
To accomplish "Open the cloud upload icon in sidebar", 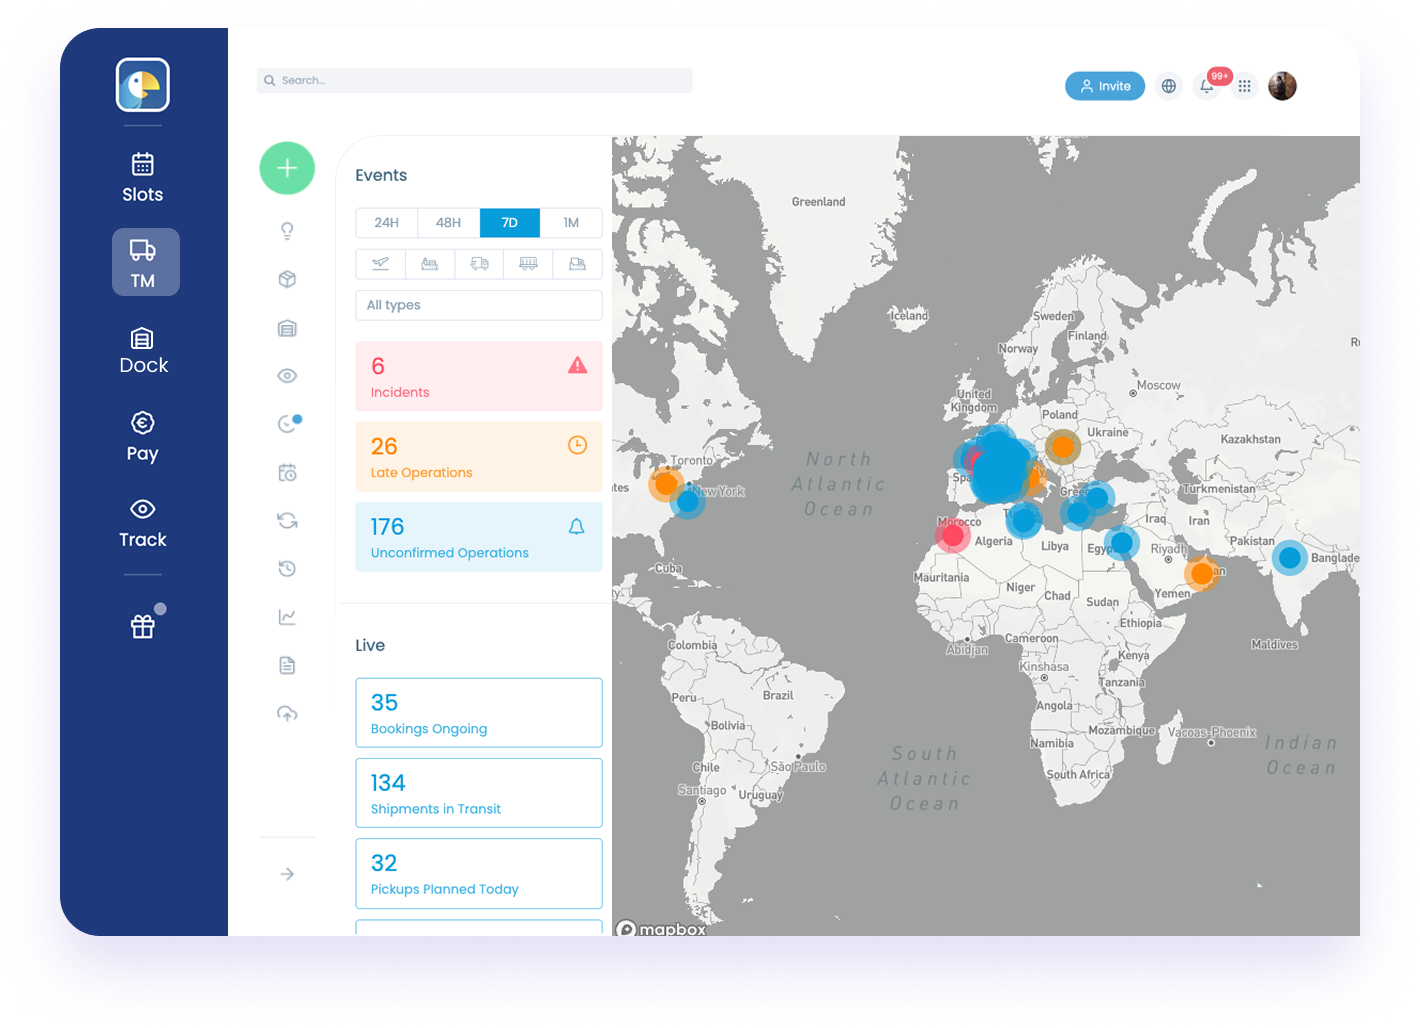I will [x=287, y=713].
